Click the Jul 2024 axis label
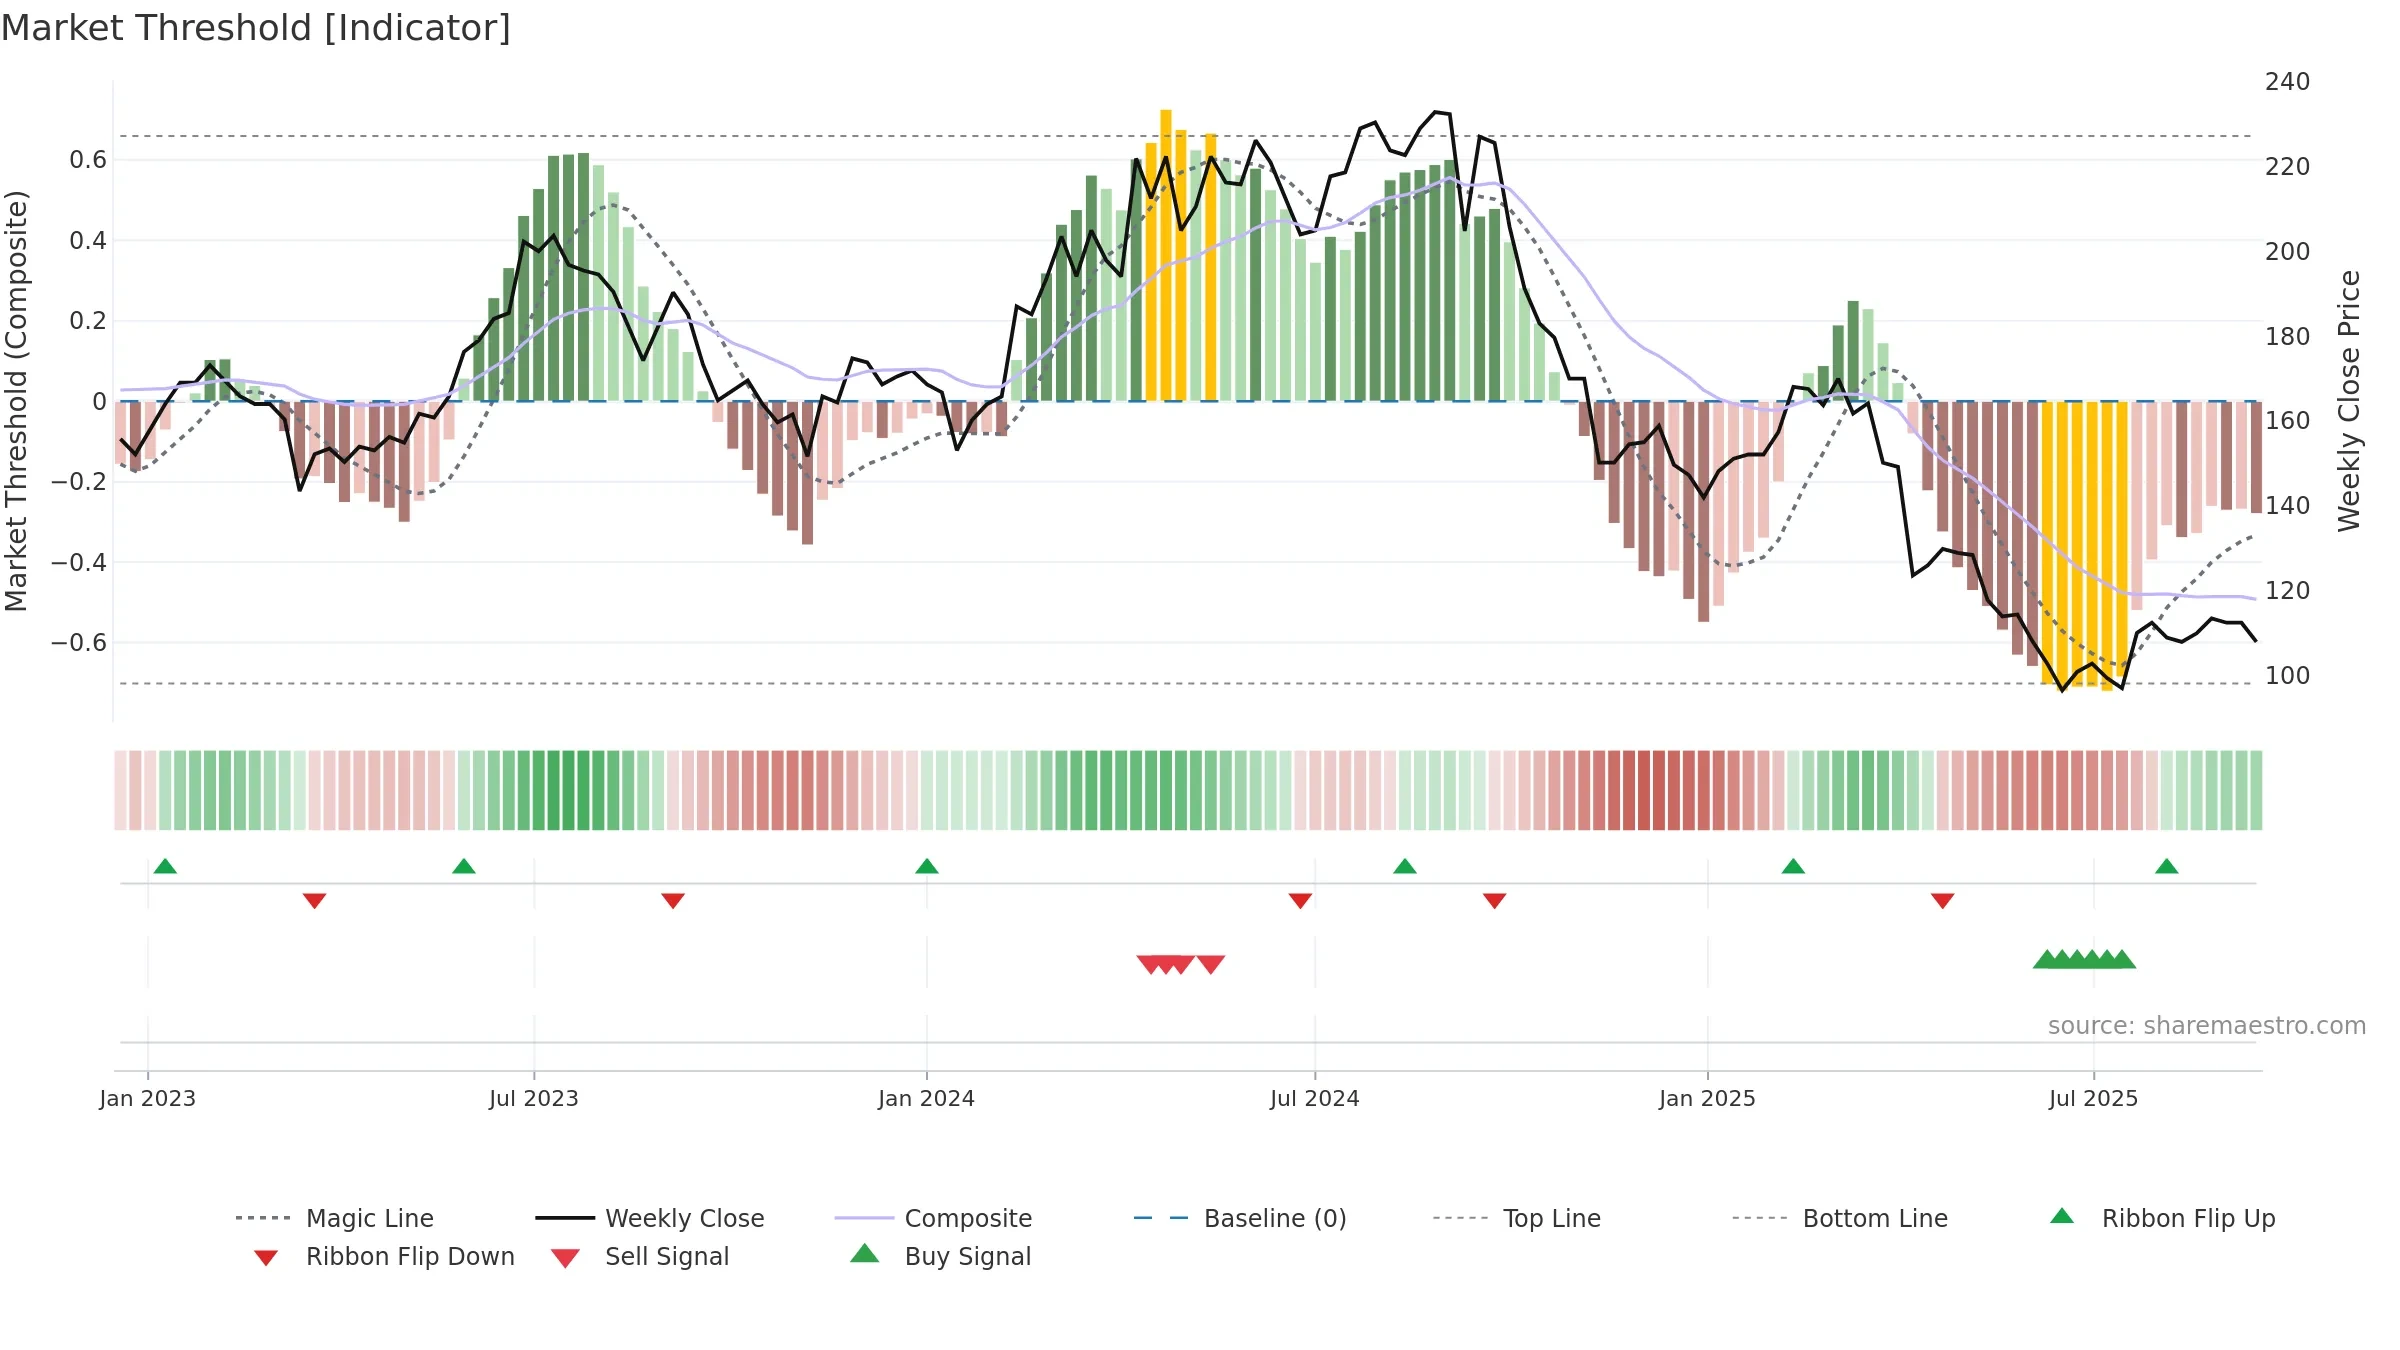The image size is (2400, 1350). point(1315,1098)
